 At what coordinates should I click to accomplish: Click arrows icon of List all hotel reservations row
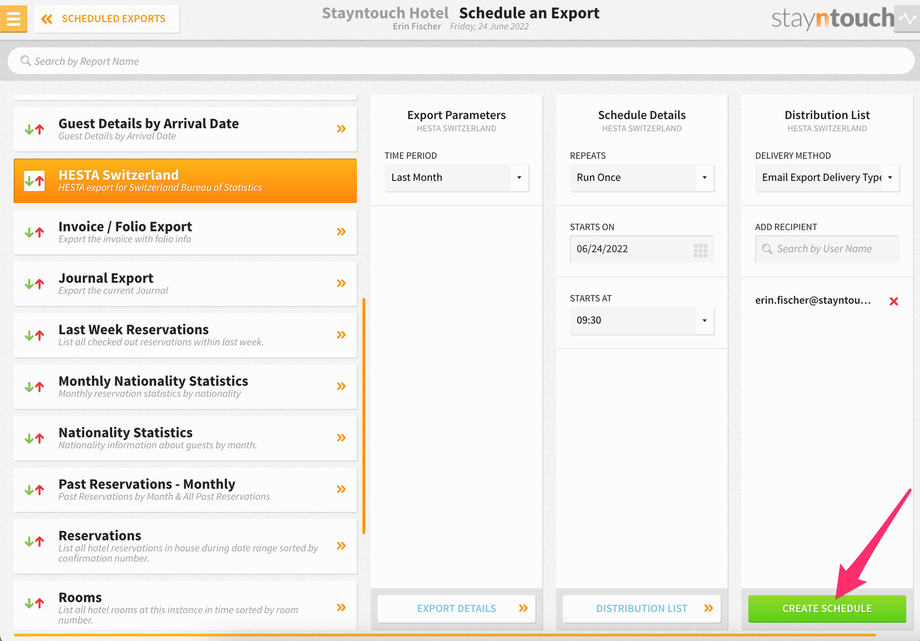[34, 541]
